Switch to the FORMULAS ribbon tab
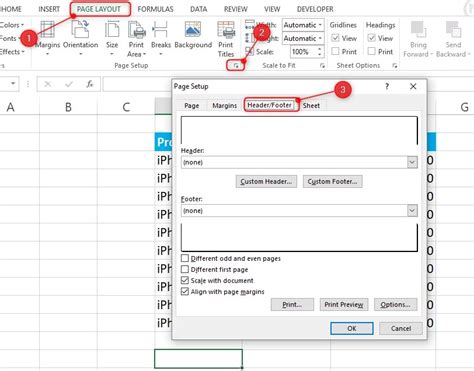The image size is (474, 371). click(x=155, y=9)
